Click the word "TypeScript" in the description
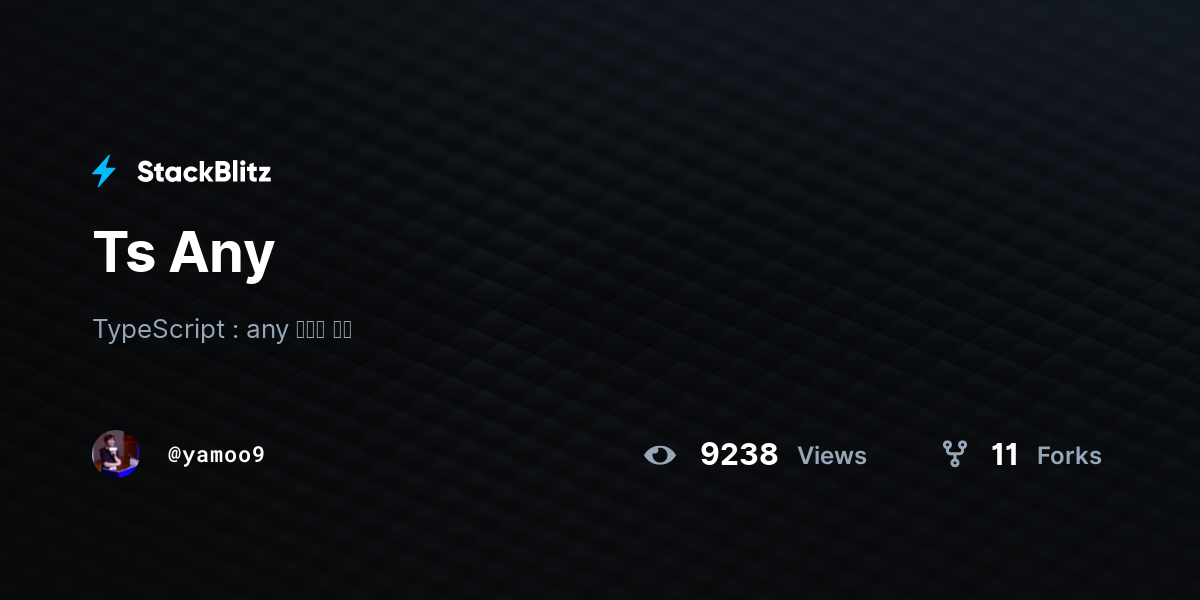The width and height of the screenshot is (1200, 600). pyautogui.click(x=159, y=329)
